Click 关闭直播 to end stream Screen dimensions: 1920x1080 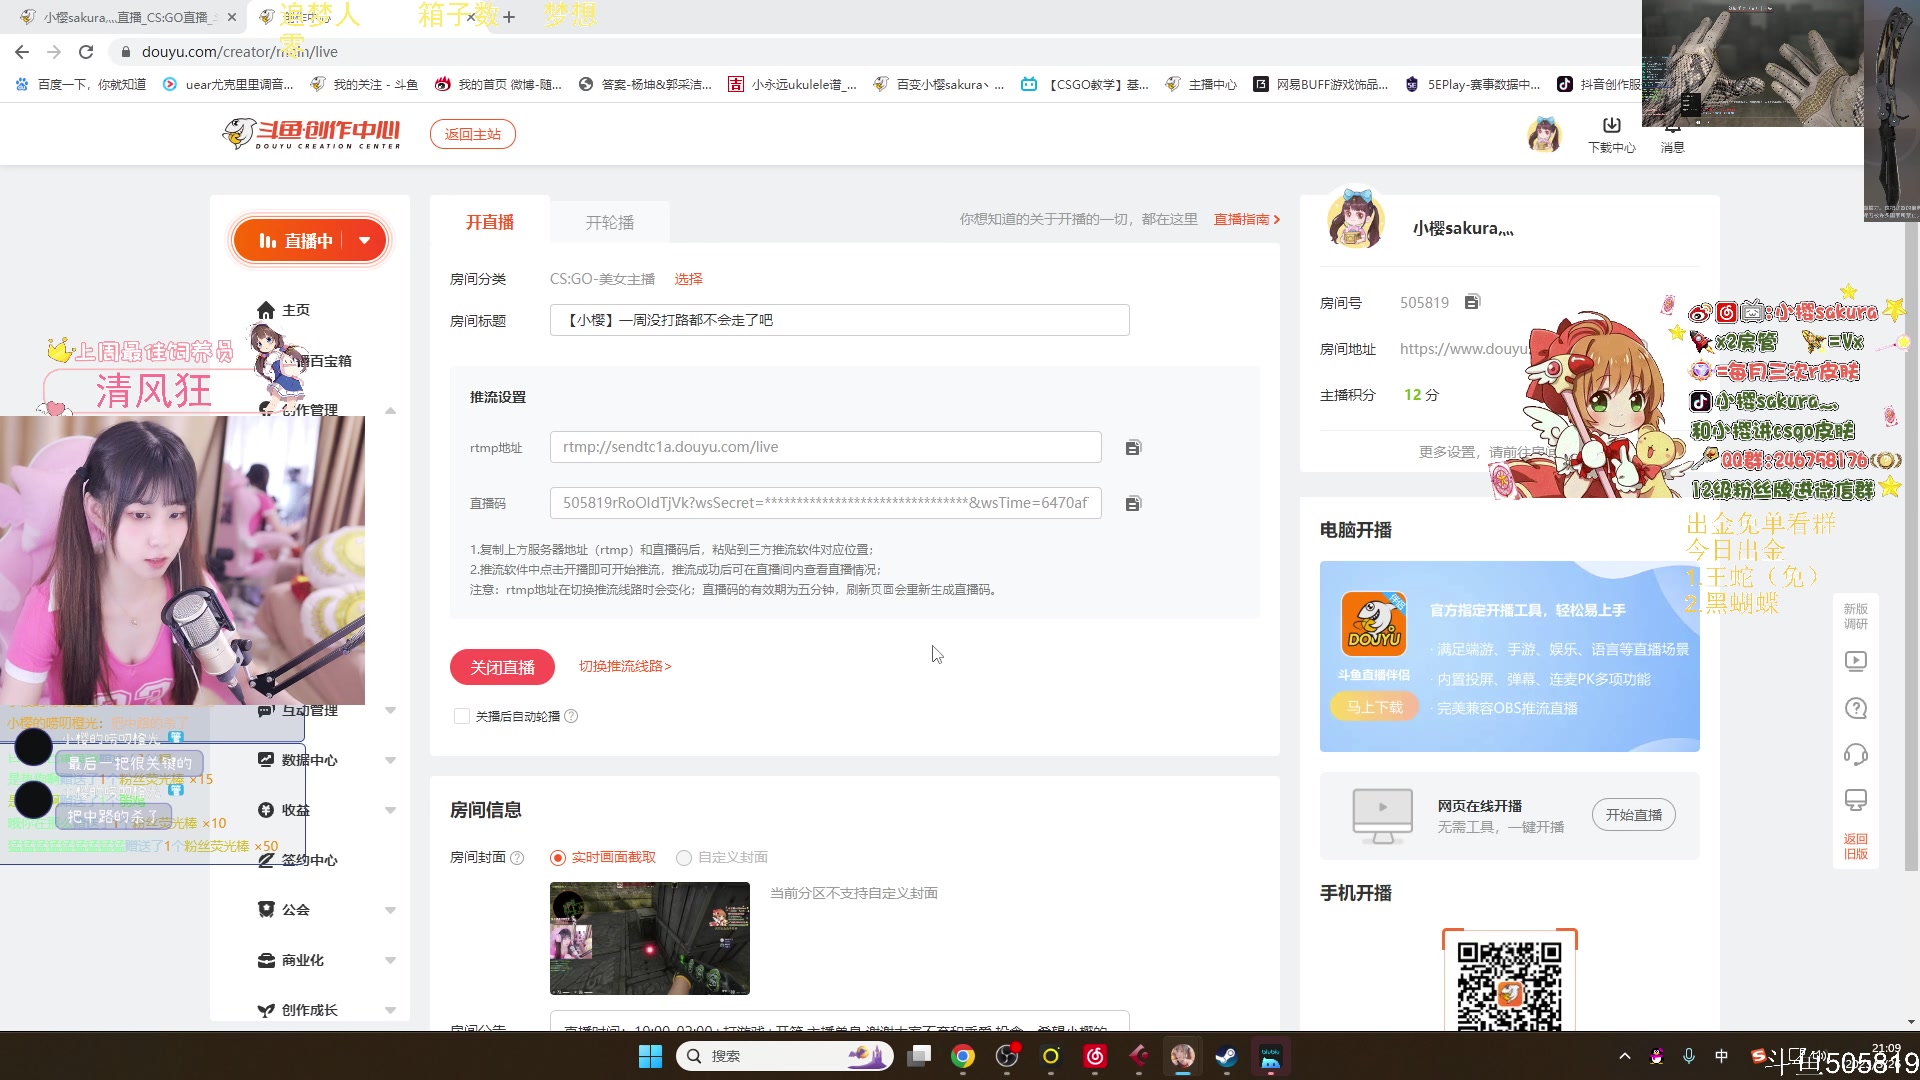(x=502, y=667)
